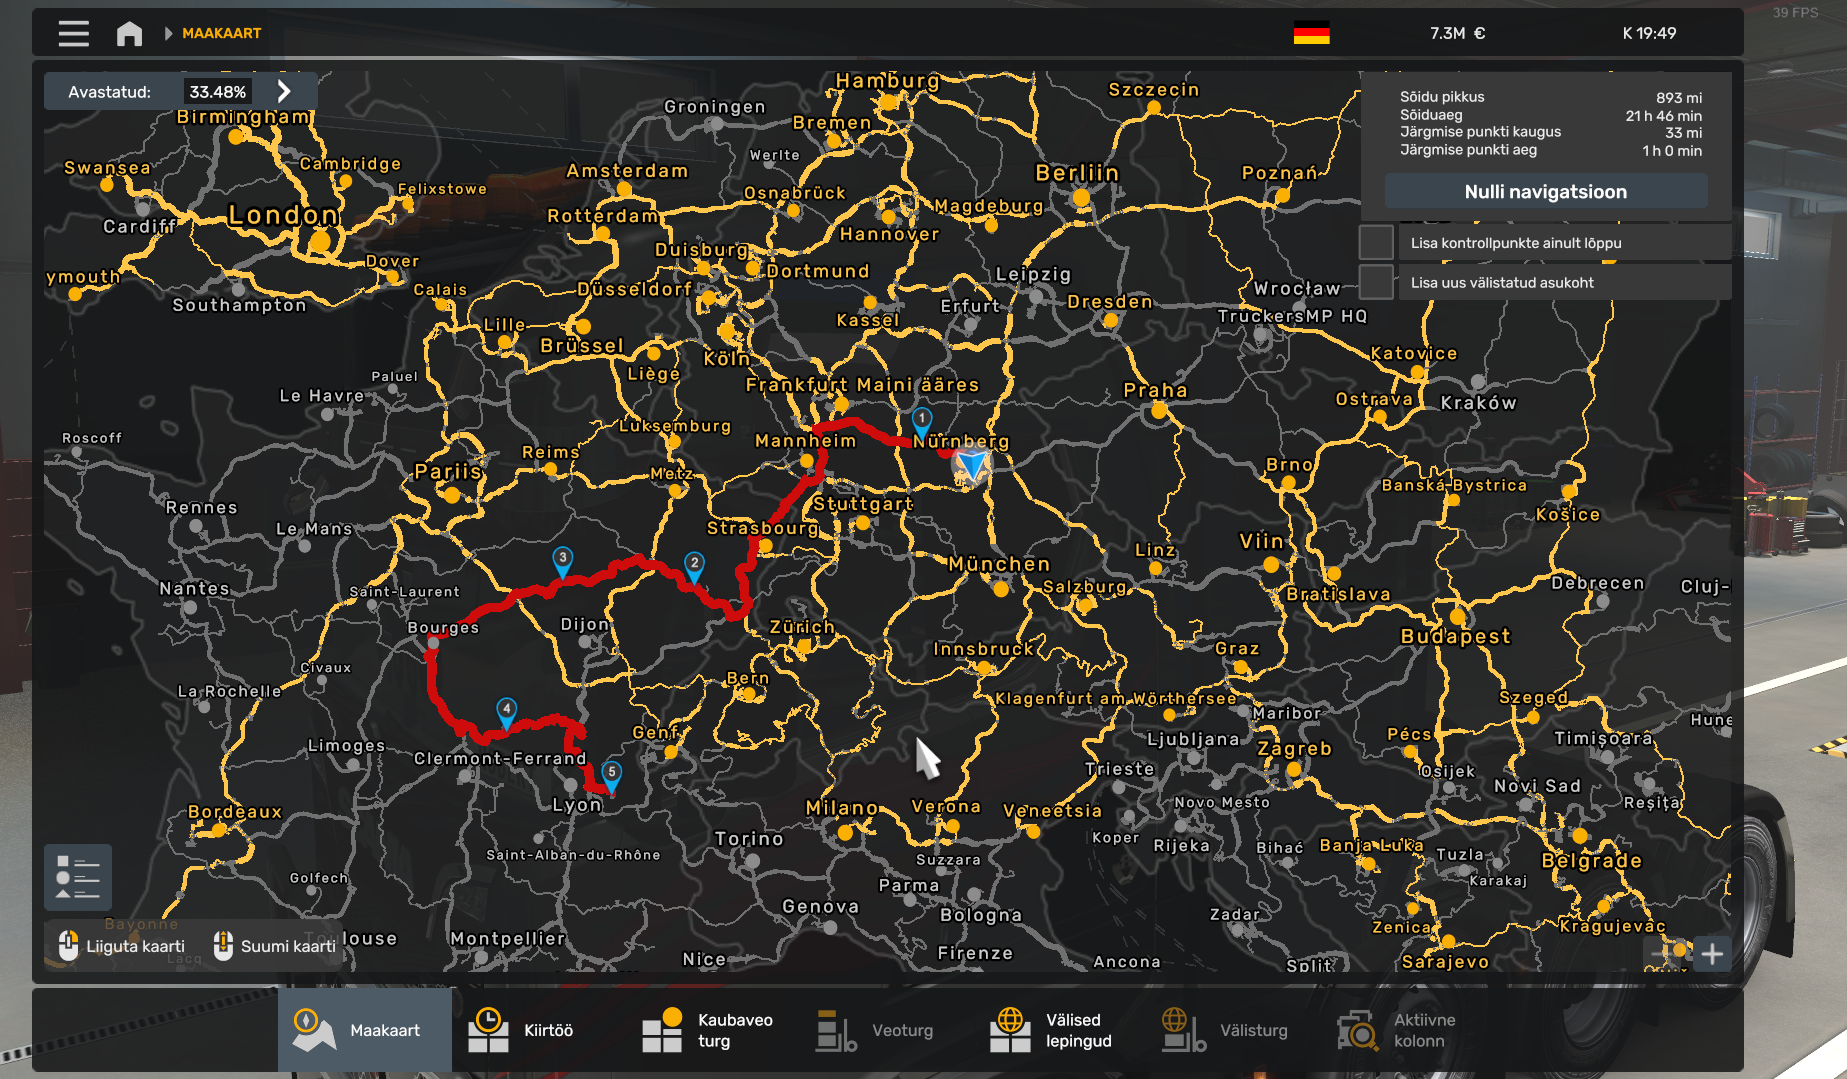This screenshot has width=1847, height=1079.
Task: Click the Praha city marker
Action: (x=1158, y=410)
